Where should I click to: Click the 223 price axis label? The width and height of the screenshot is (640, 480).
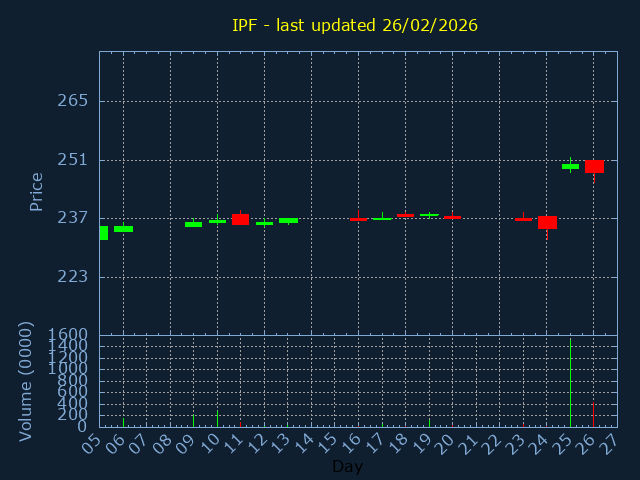(73, 277)
